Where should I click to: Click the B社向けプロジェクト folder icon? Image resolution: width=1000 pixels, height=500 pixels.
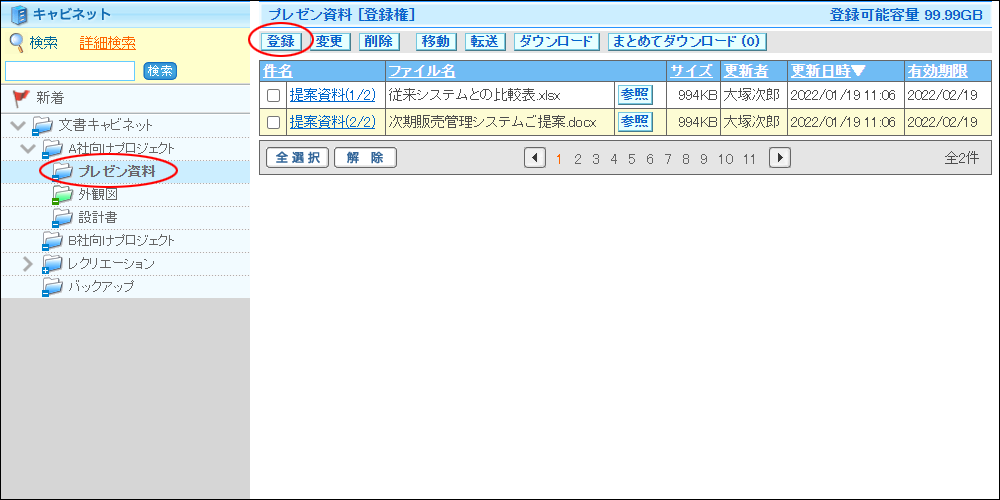click(x=52, y=240)
